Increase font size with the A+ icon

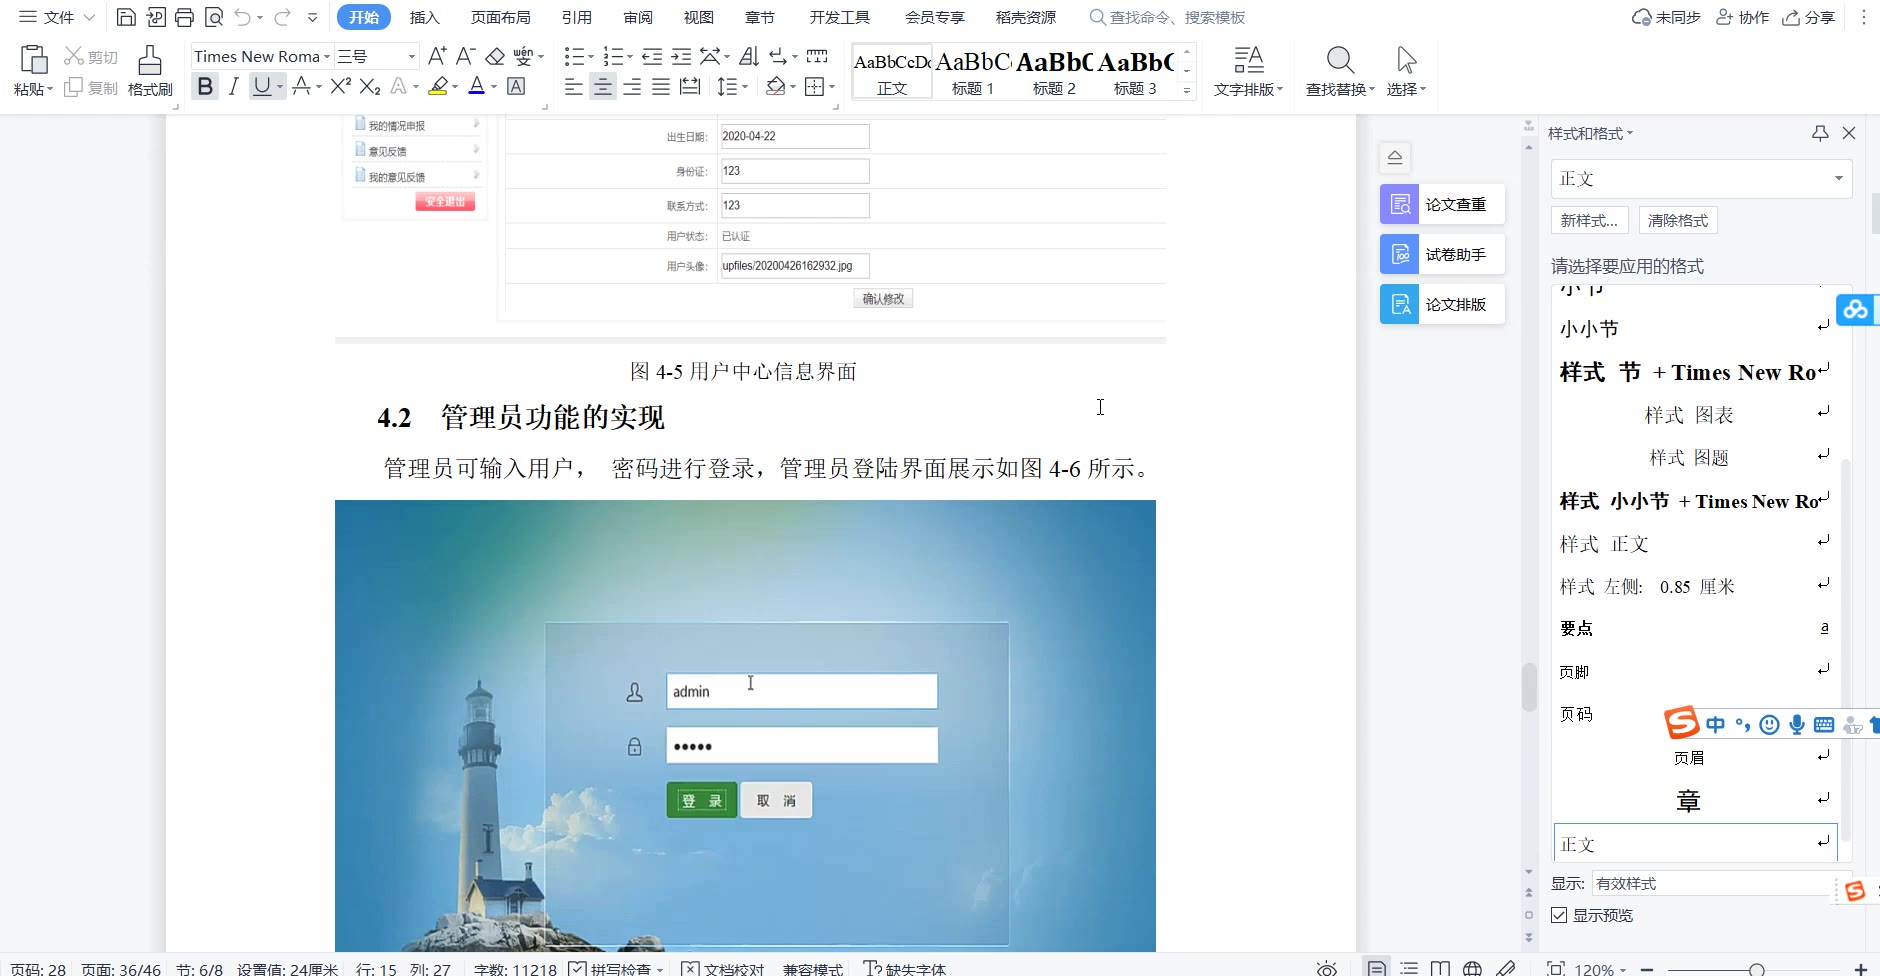pos(437,56)
